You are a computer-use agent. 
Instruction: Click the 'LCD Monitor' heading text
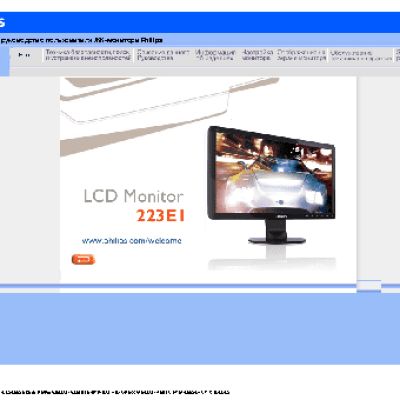click(133, 196)
